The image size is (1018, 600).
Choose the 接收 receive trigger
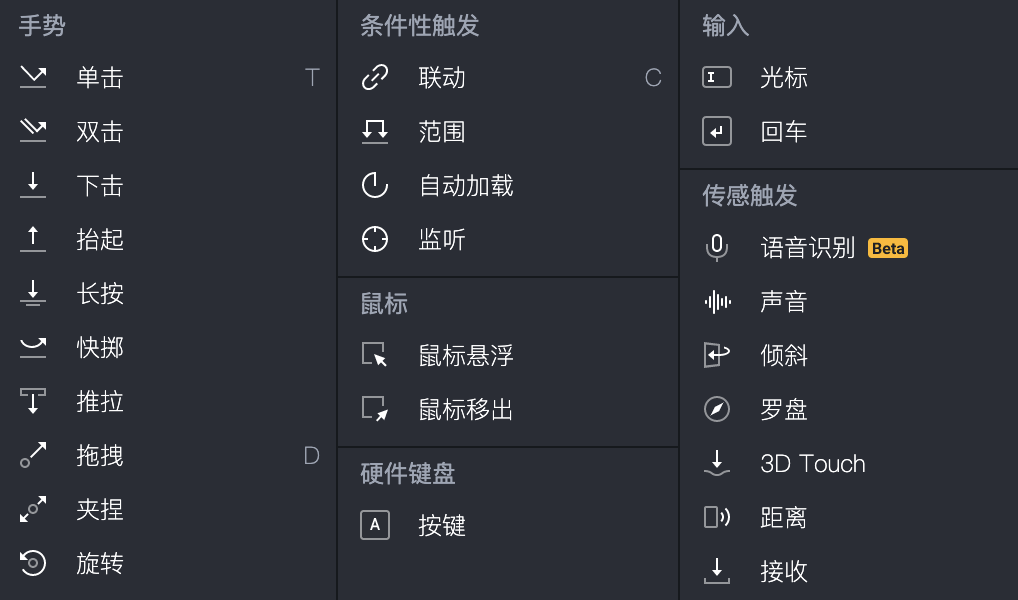(783, 572)
